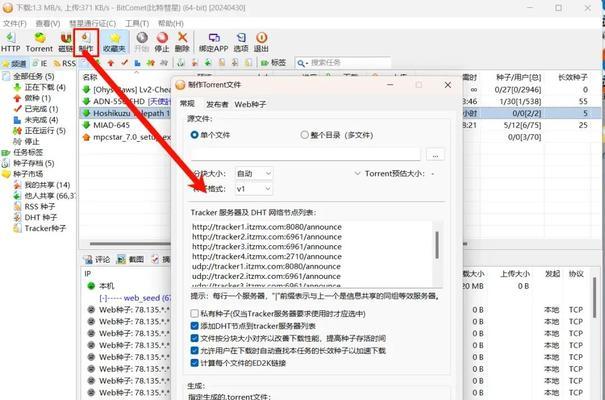
Task: Select the 整个目录 (多文件) radio button
Action: (x=304, y=135)
